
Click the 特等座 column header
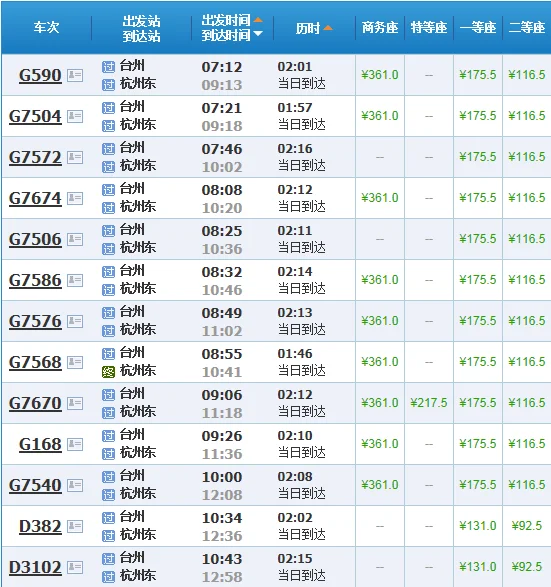coord(429,27)
